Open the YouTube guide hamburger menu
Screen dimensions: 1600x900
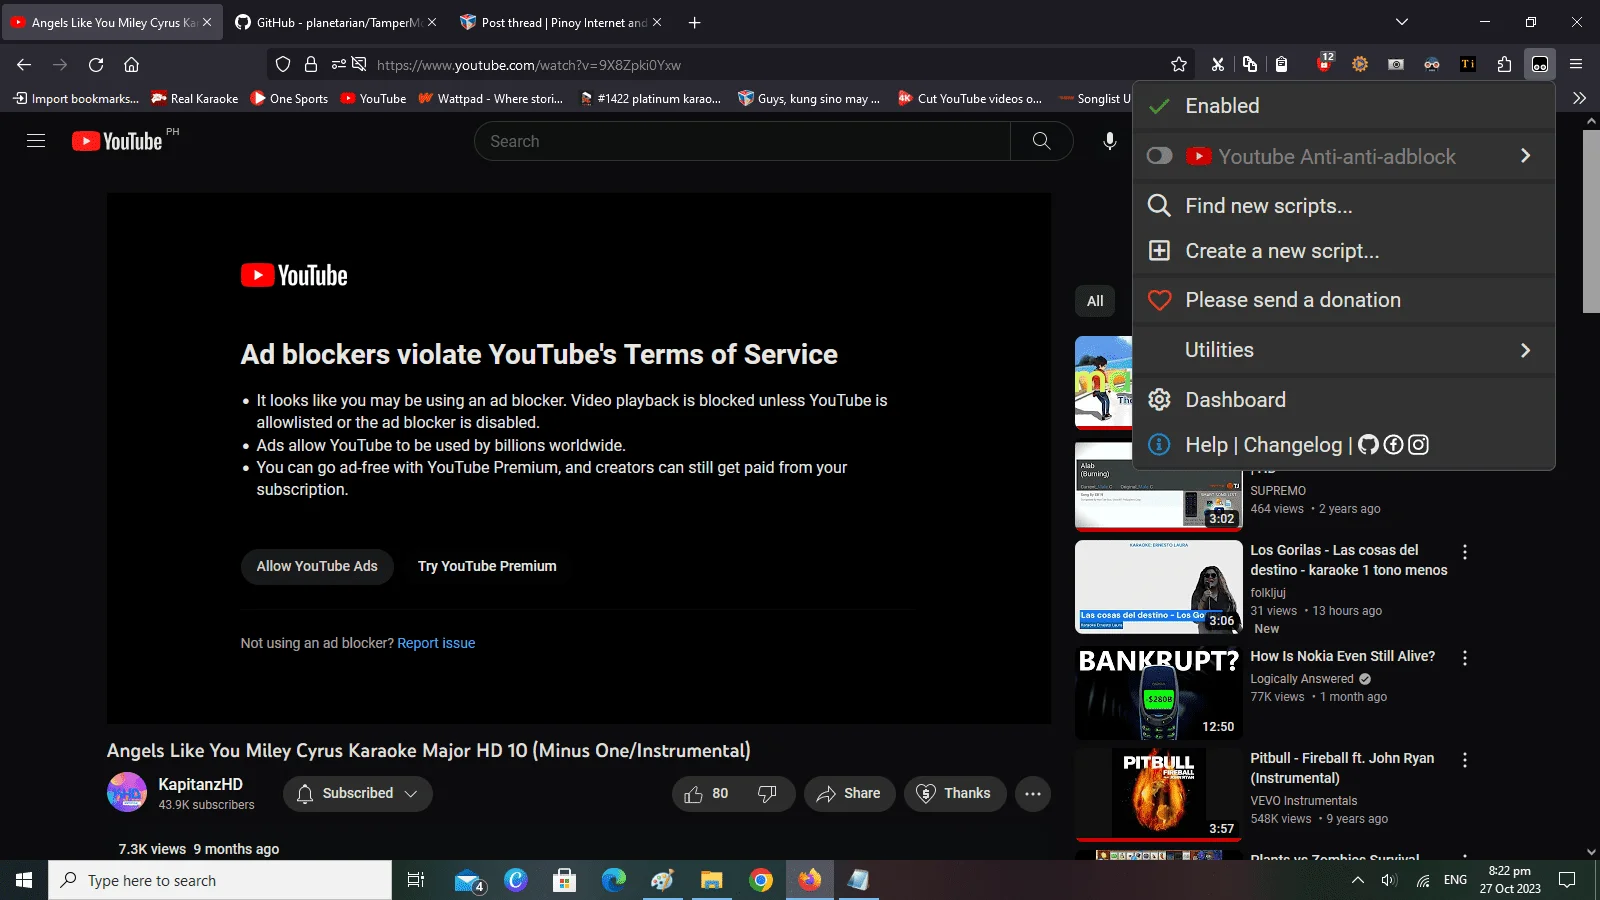pos(36,141)
